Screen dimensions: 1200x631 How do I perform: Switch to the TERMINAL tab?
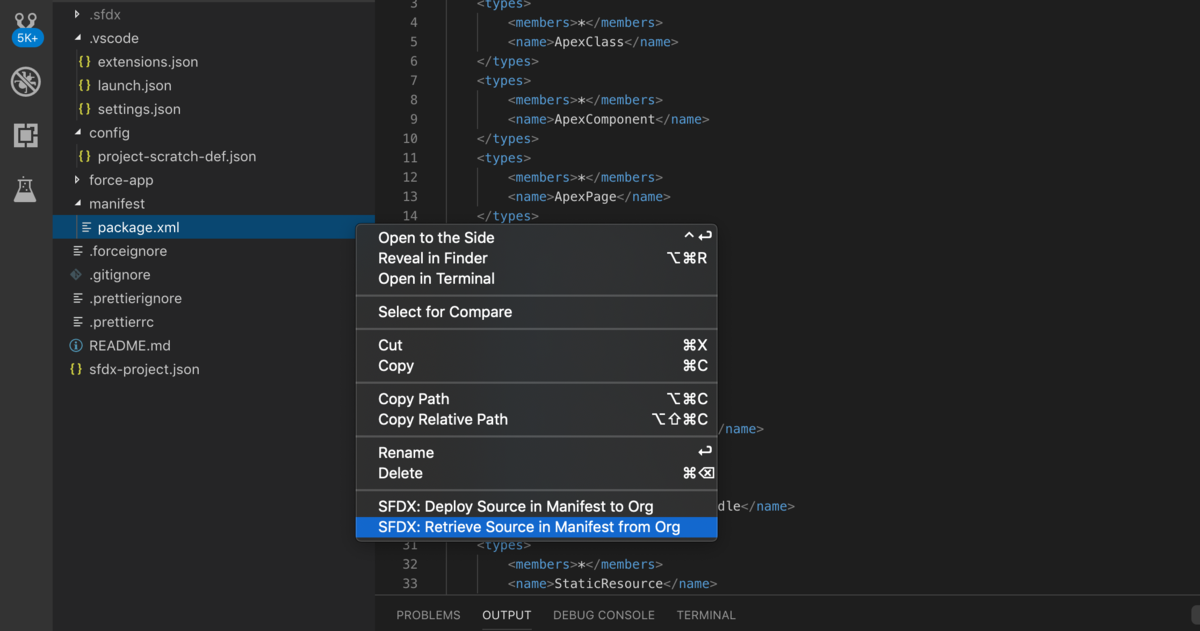[705, 615]
